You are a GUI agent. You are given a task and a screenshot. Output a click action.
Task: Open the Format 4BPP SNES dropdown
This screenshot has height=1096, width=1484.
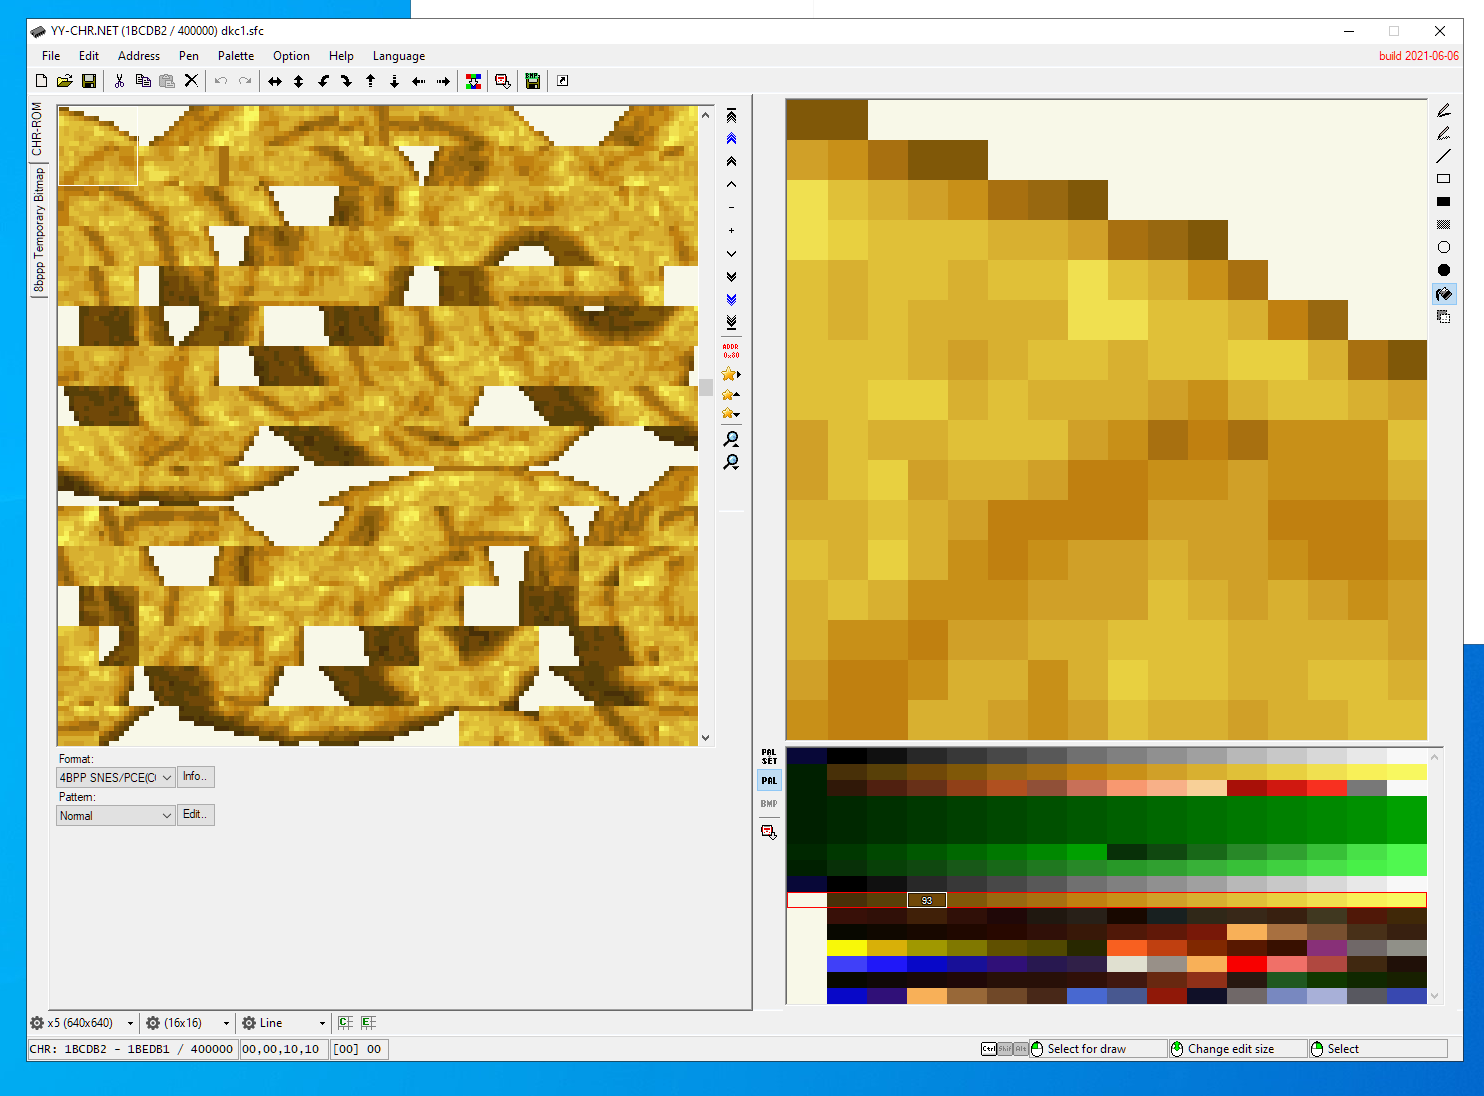click(116, 777)
